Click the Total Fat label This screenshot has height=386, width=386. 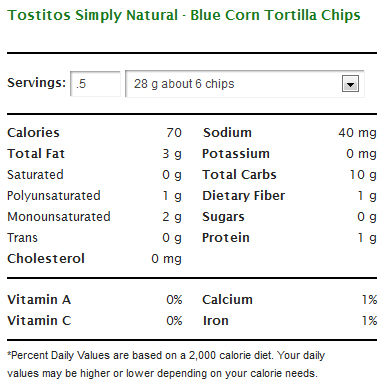(36, 154)
